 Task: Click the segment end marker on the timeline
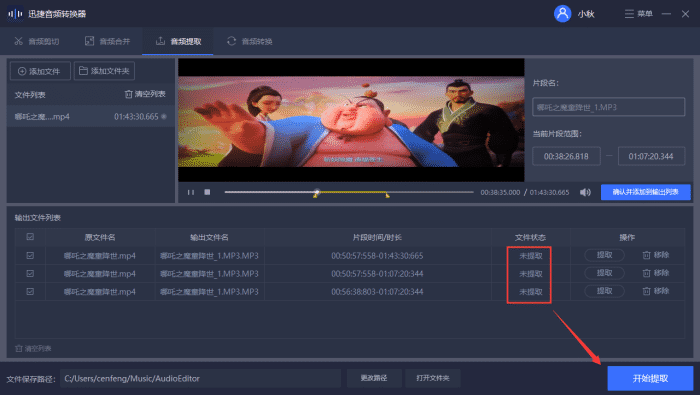pos(387,195)
